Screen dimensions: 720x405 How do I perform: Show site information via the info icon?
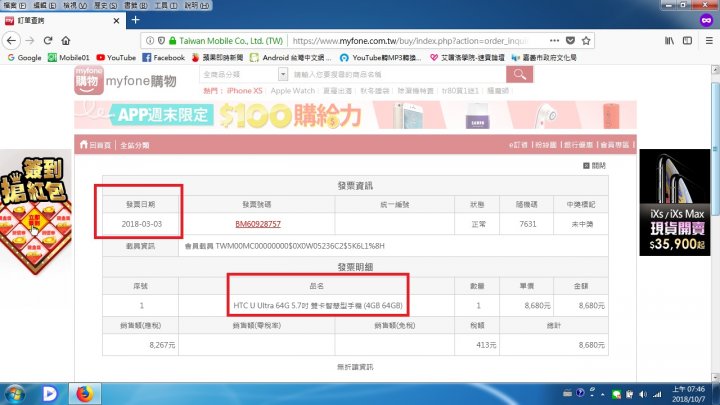tap(150, 40)
